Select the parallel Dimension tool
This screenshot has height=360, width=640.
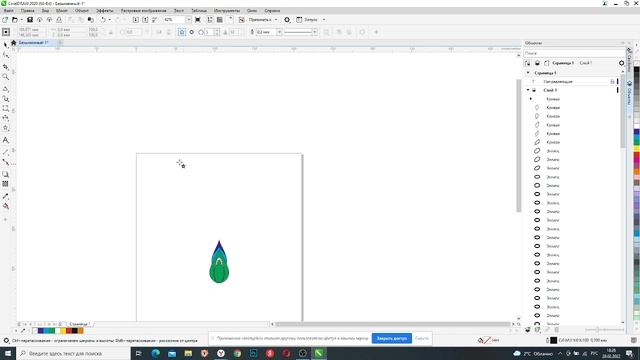tap(6, 152)
